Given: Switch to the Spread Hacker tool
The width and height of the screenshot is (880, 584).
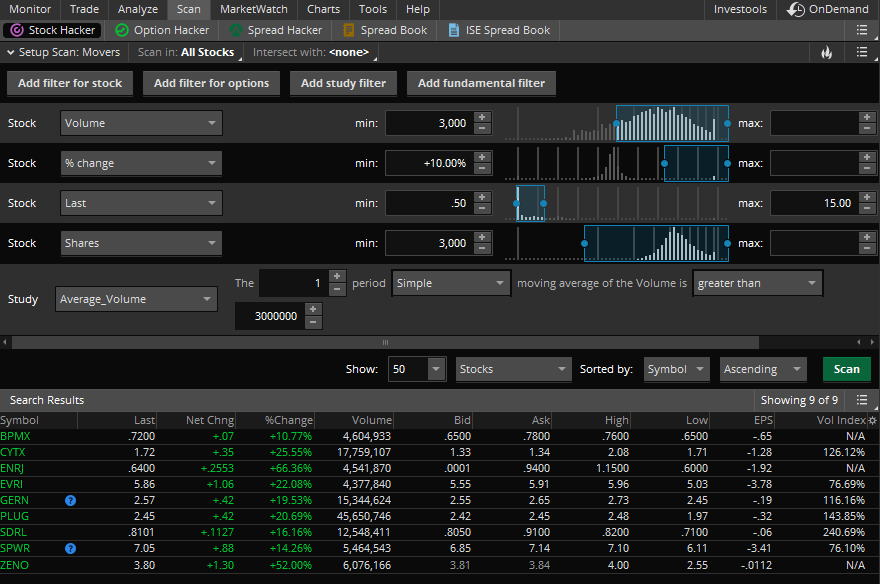Looking at the screenshot, I should coord(275,30).
